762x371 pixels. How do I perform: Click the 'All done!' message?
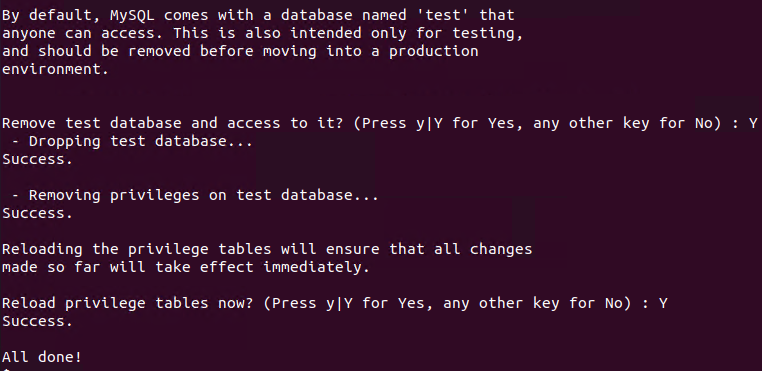(42, 357)
